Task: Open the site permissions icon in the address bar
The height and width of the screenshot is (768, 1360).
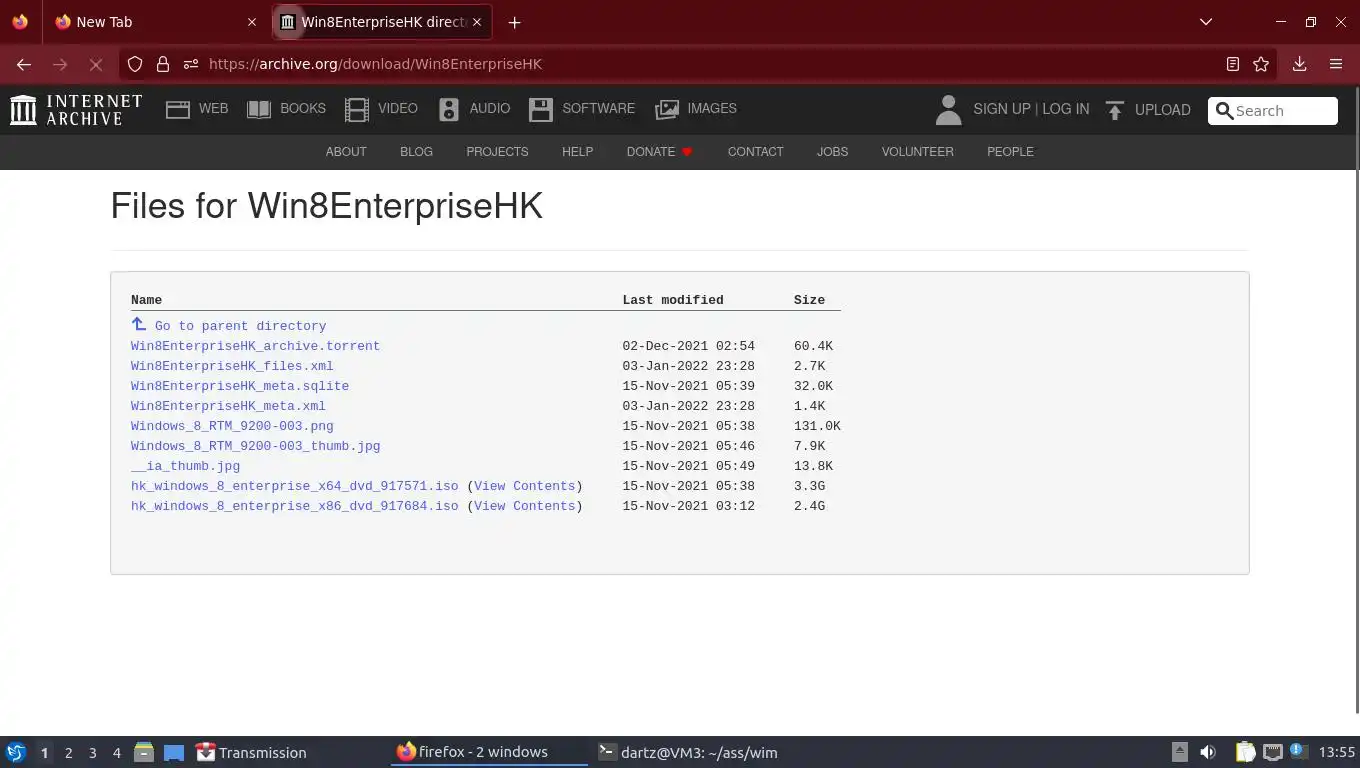Action: 191,64
